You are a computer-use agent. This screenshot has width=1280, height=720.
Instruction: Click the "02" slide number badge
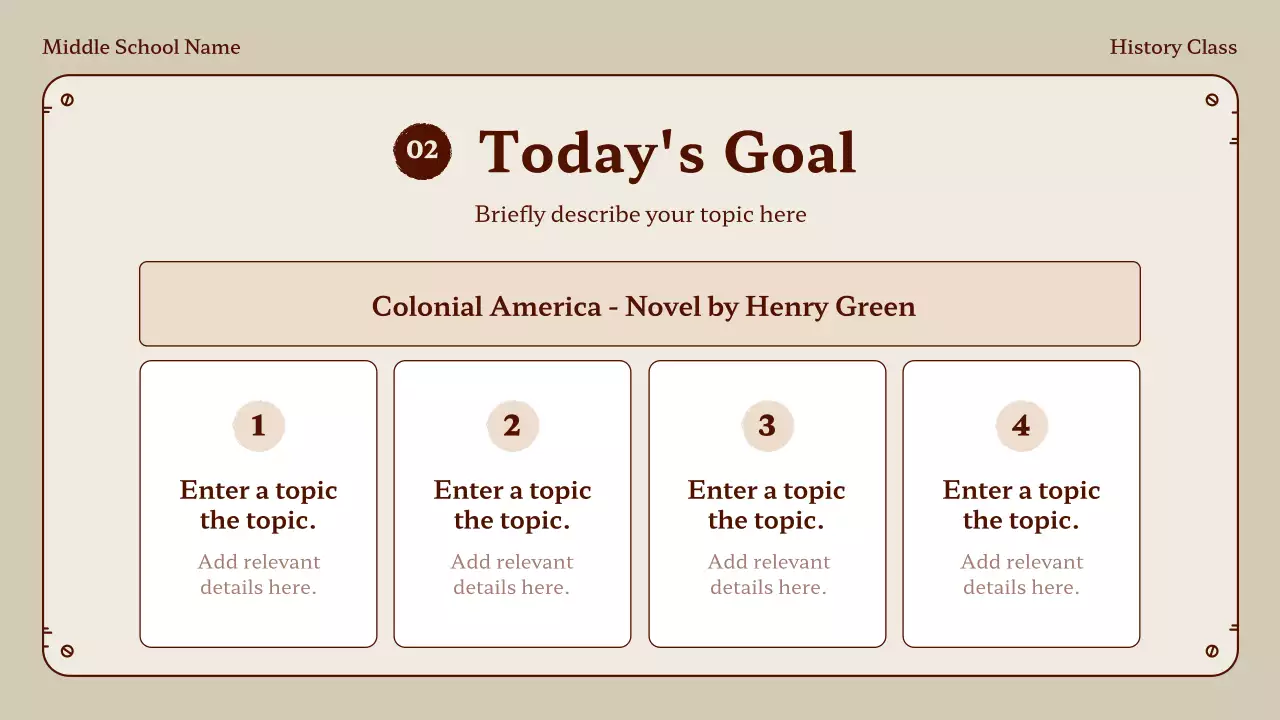[x=422, y=151]
